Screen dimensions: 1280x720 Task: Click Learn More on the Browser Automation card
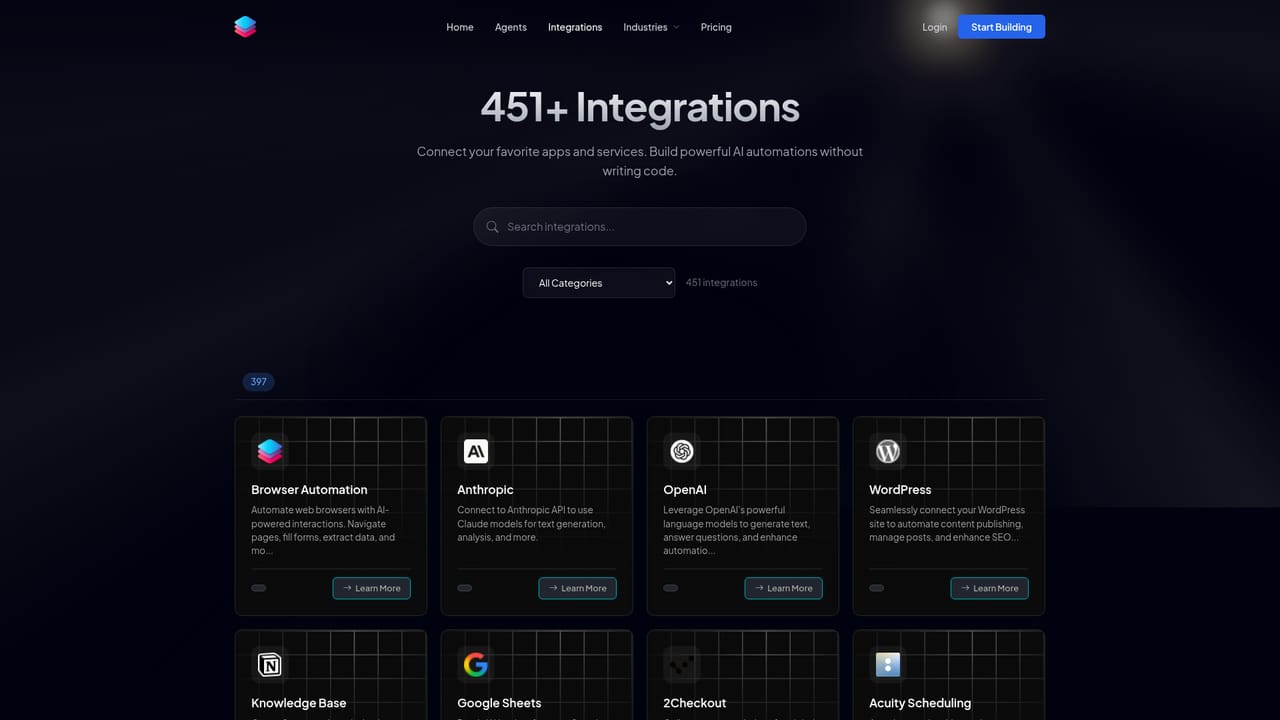point(371,588)
